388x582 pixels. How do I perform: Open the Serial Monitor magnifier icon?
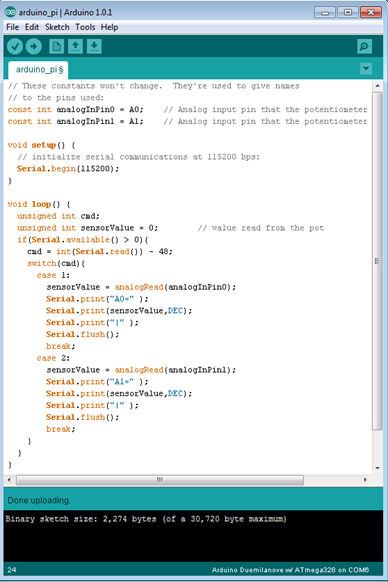364,46
